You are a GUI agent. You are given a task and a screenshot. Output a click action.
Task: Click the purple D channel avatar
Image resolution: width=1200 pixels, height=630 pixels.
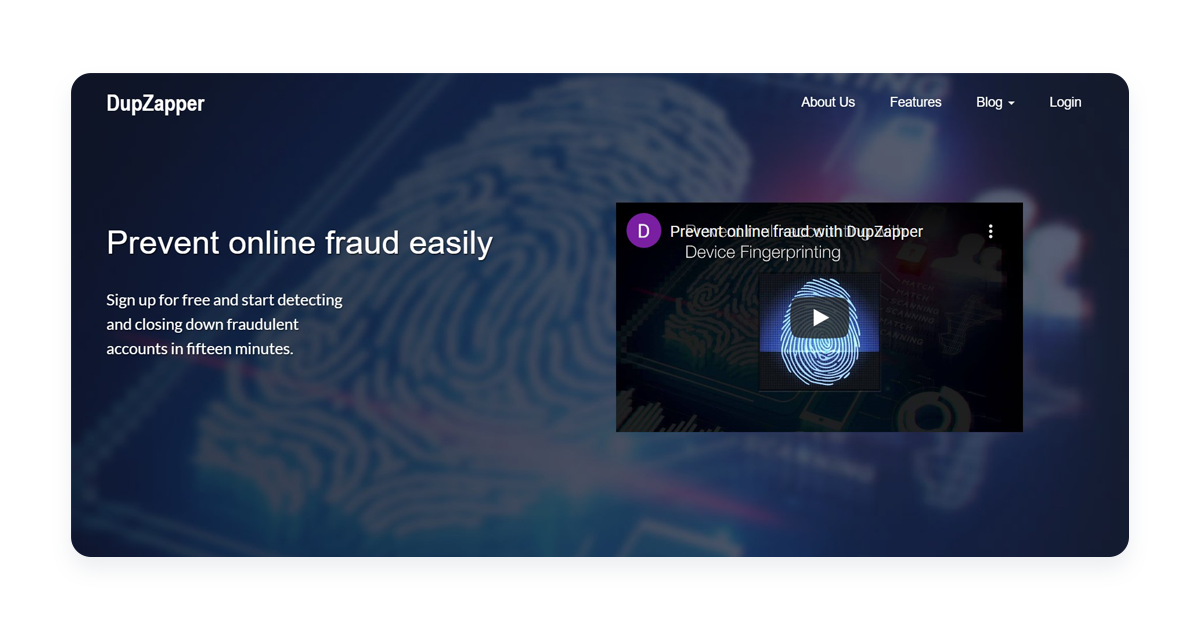(643, 230)
